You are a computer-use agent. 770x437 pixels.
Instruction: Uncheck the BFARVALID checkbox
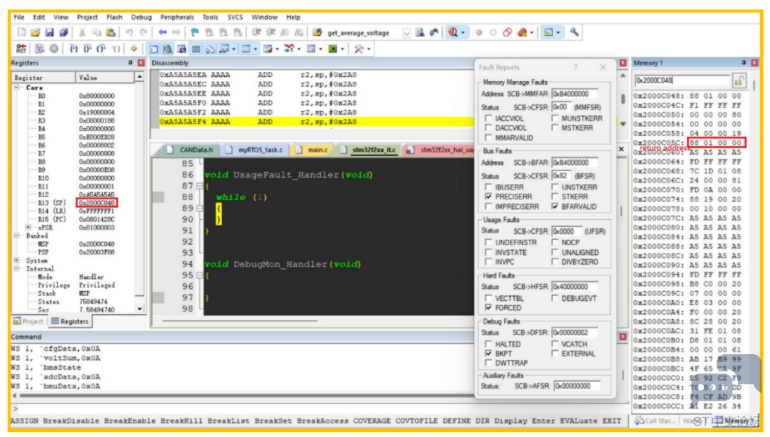point(555,206)
